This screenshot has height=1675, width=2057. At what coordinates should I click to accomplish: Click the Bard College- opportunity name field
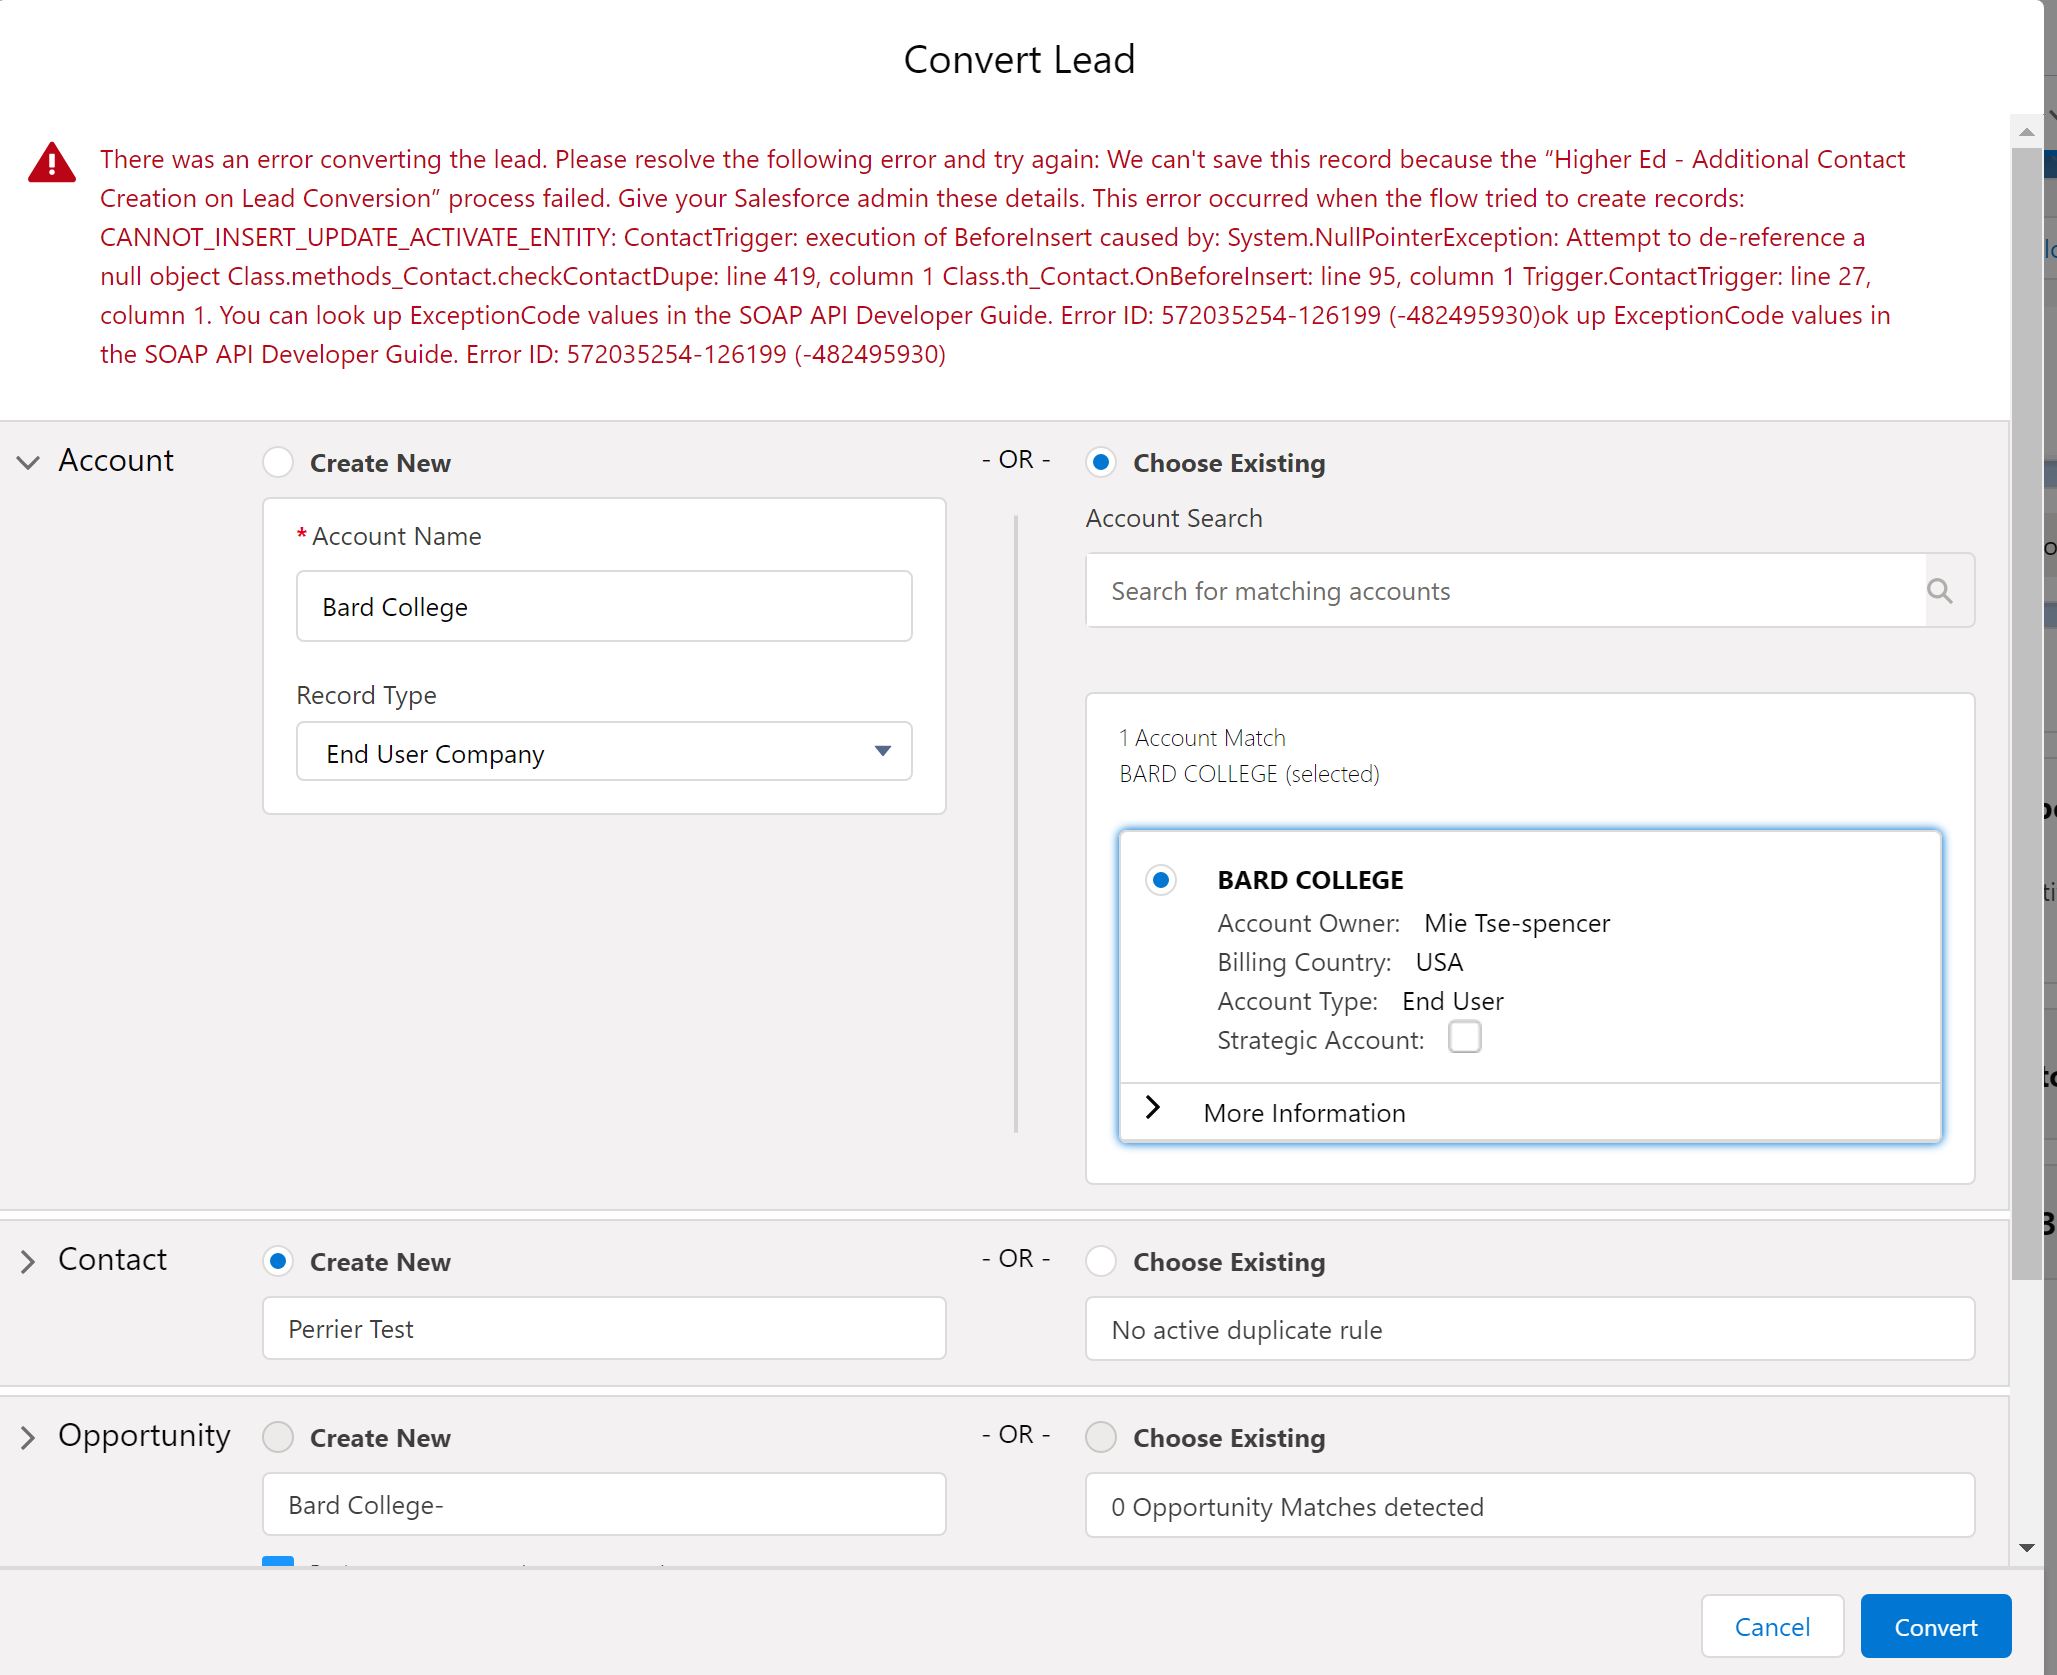click(604, 1505)
